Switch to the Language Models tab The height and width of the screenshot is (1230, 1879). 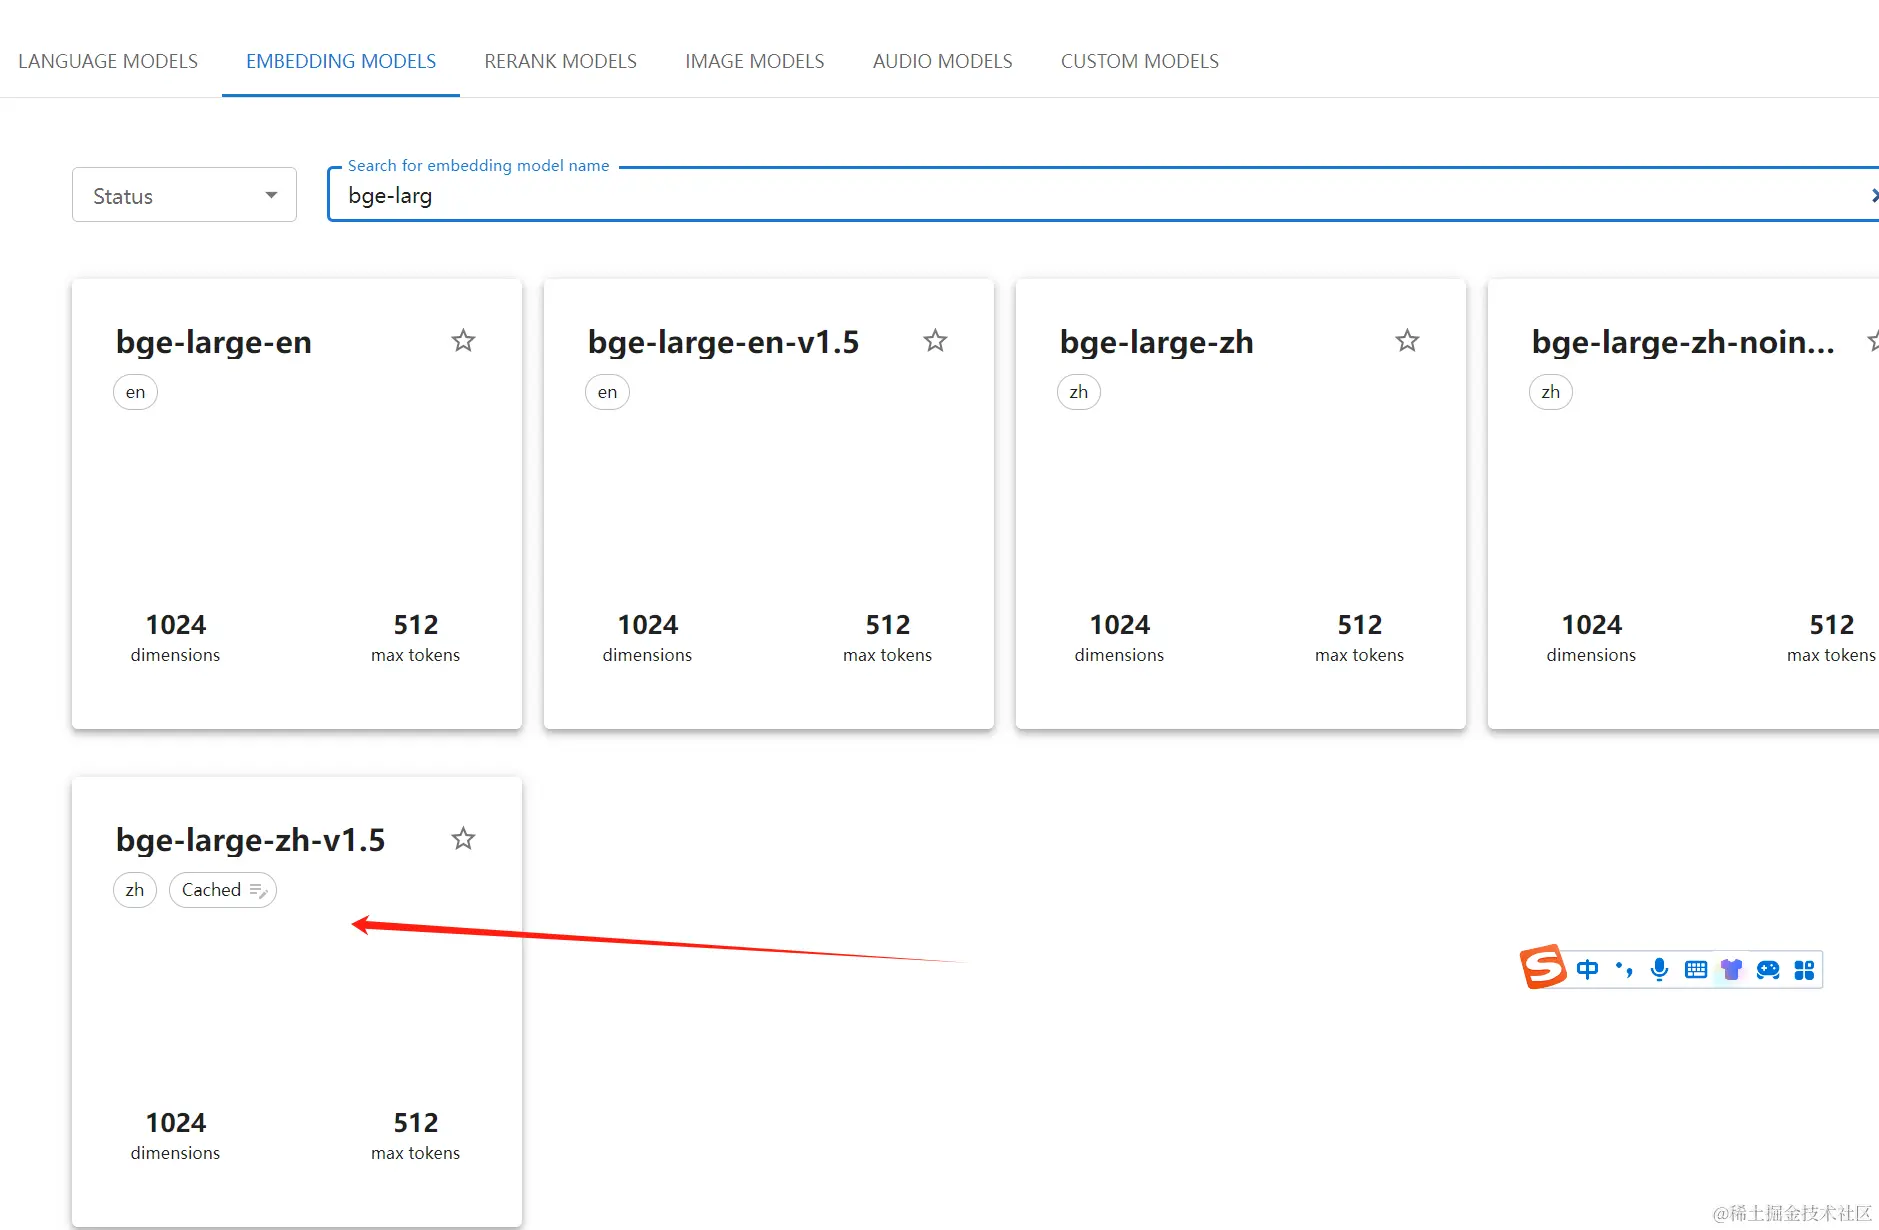[108, 61]
